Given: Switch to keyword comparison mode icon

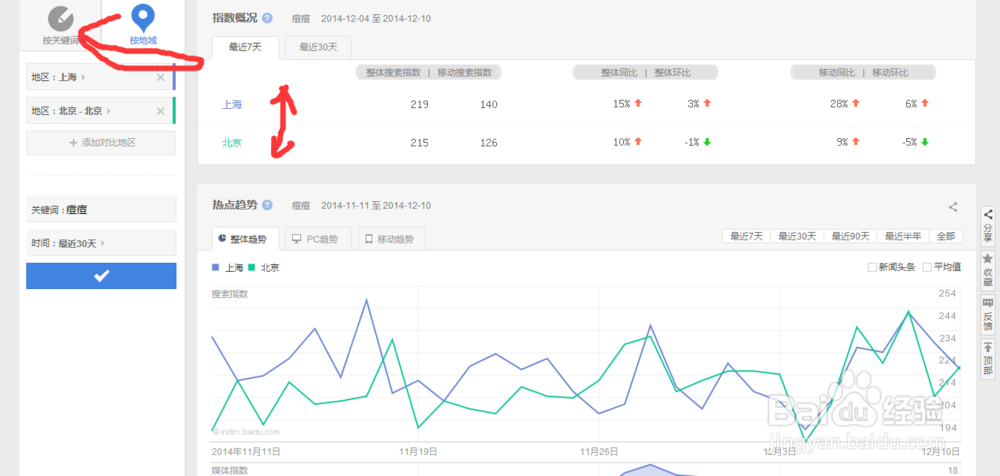Looking at the screenshot, I should tap(61, 19).
